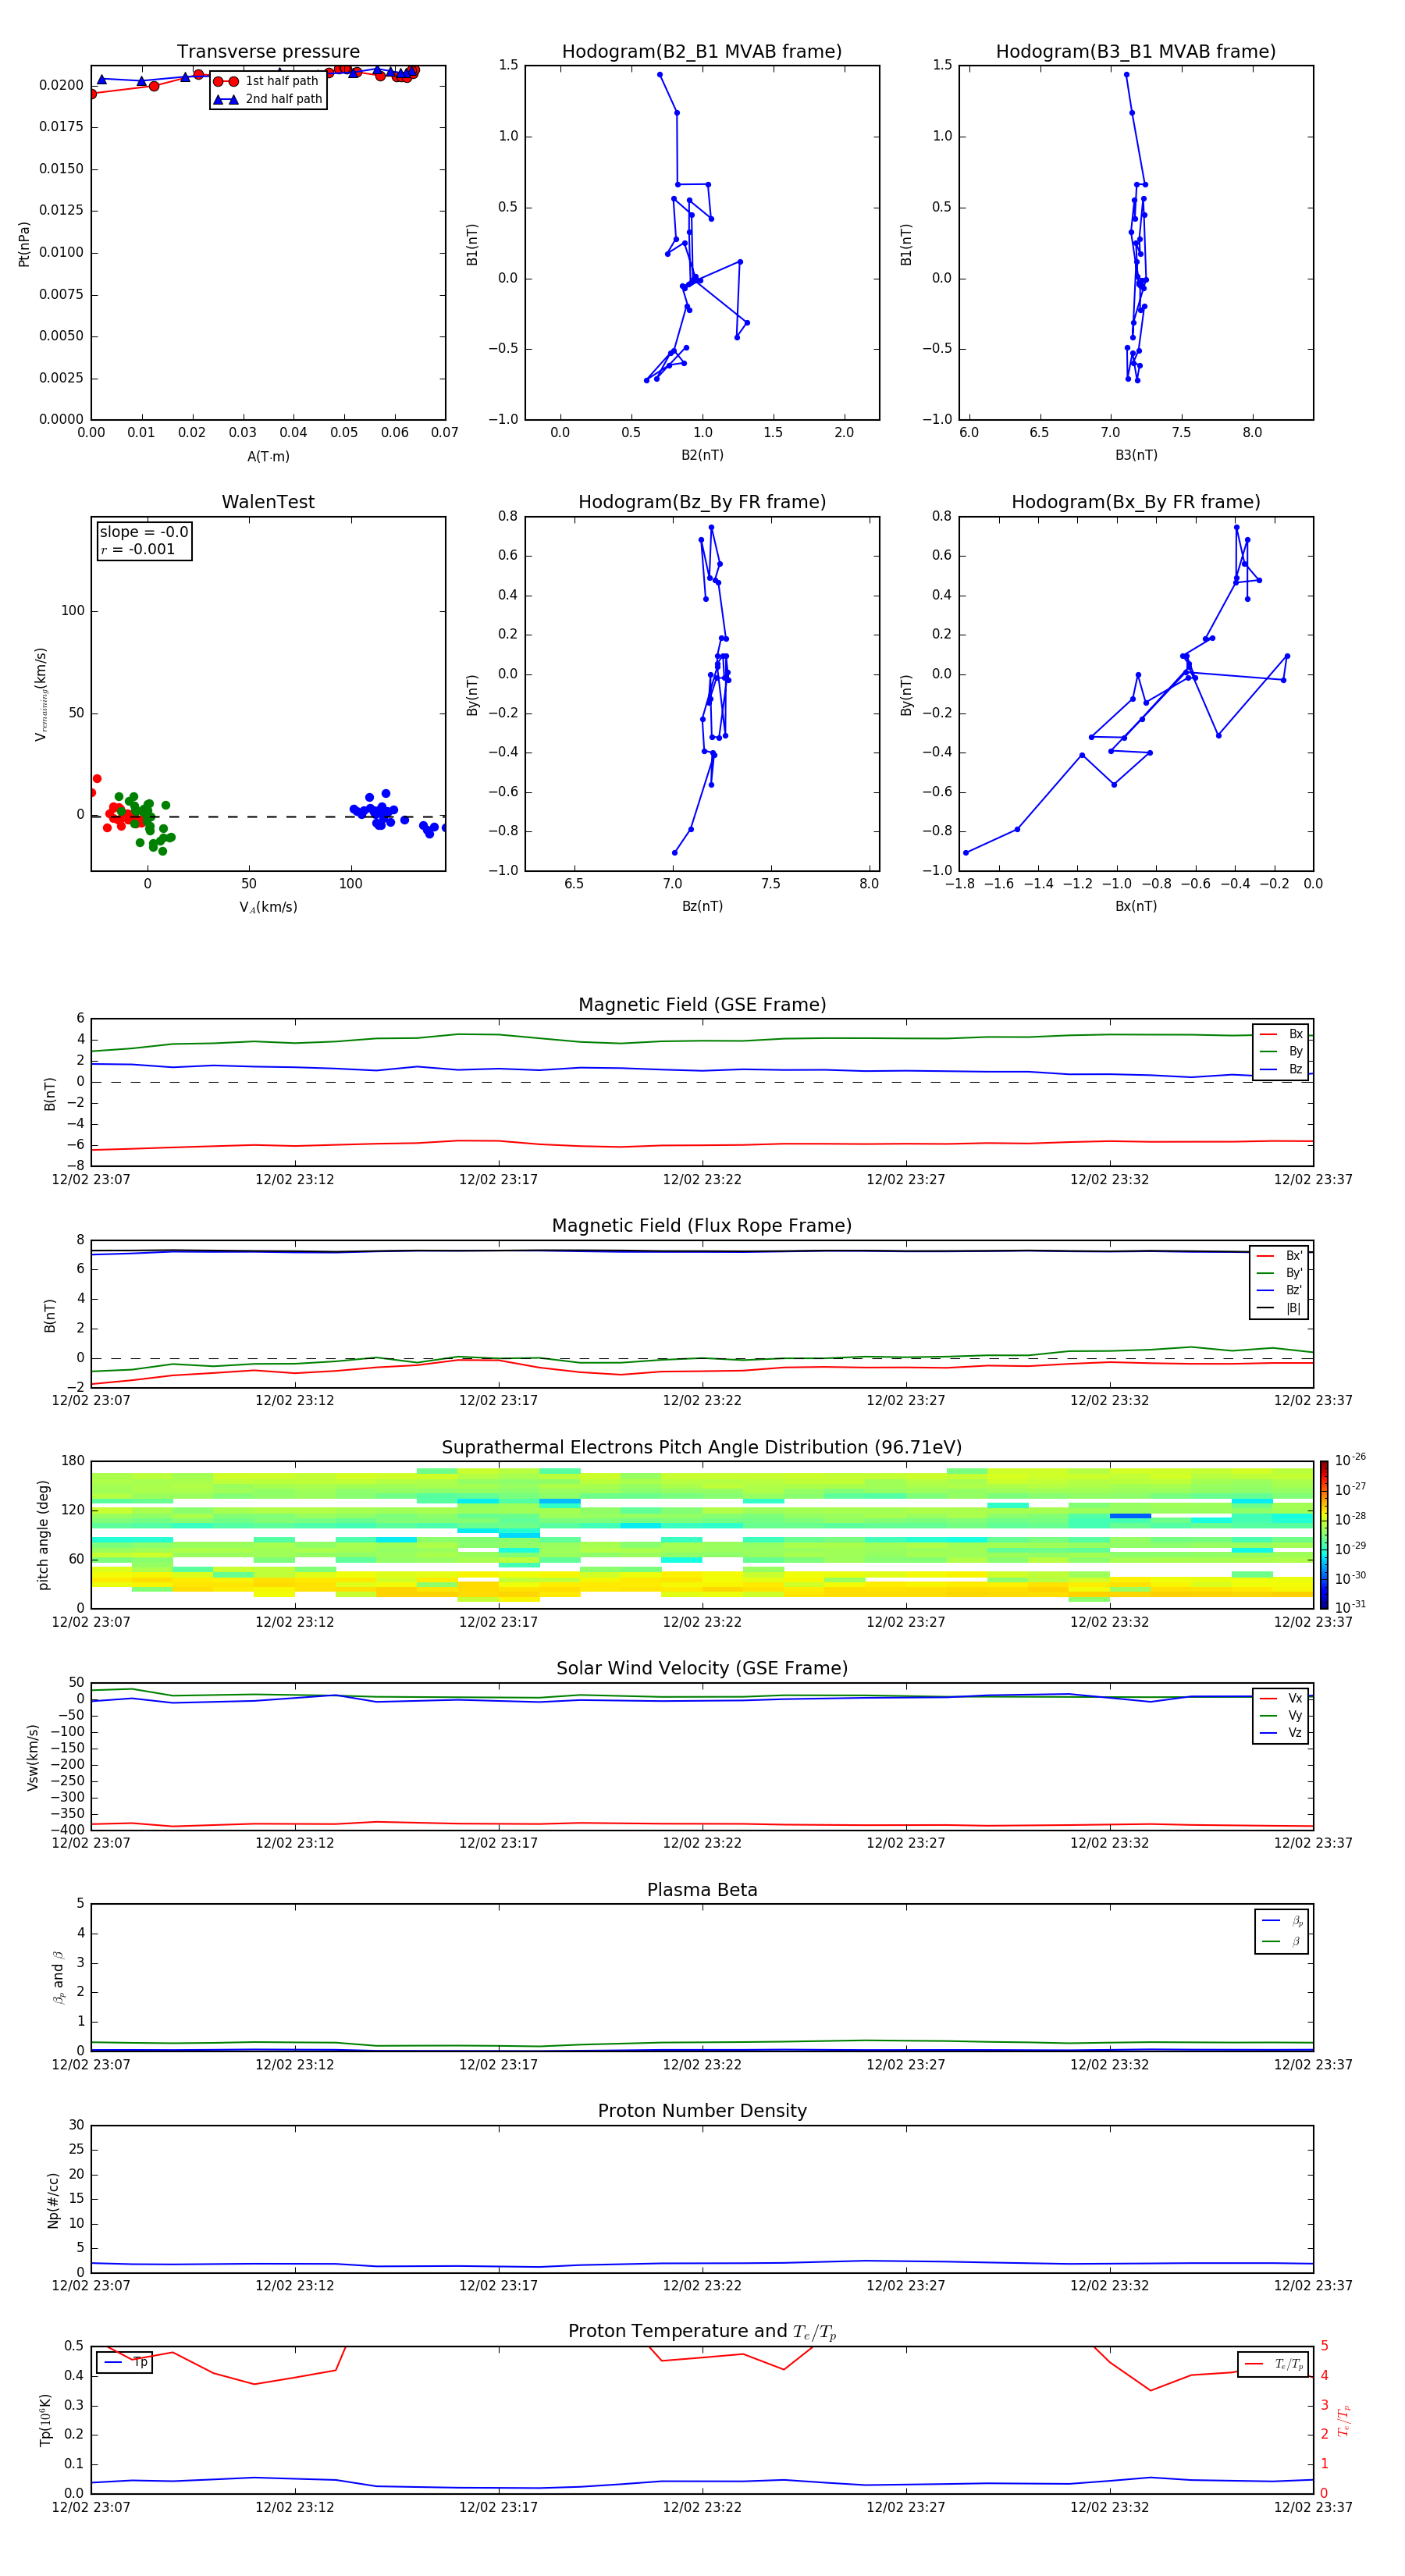This screenshot has width=1405, height=2576.
Task: Select '1st half path' legend entry
Action: tap(267, 81)
